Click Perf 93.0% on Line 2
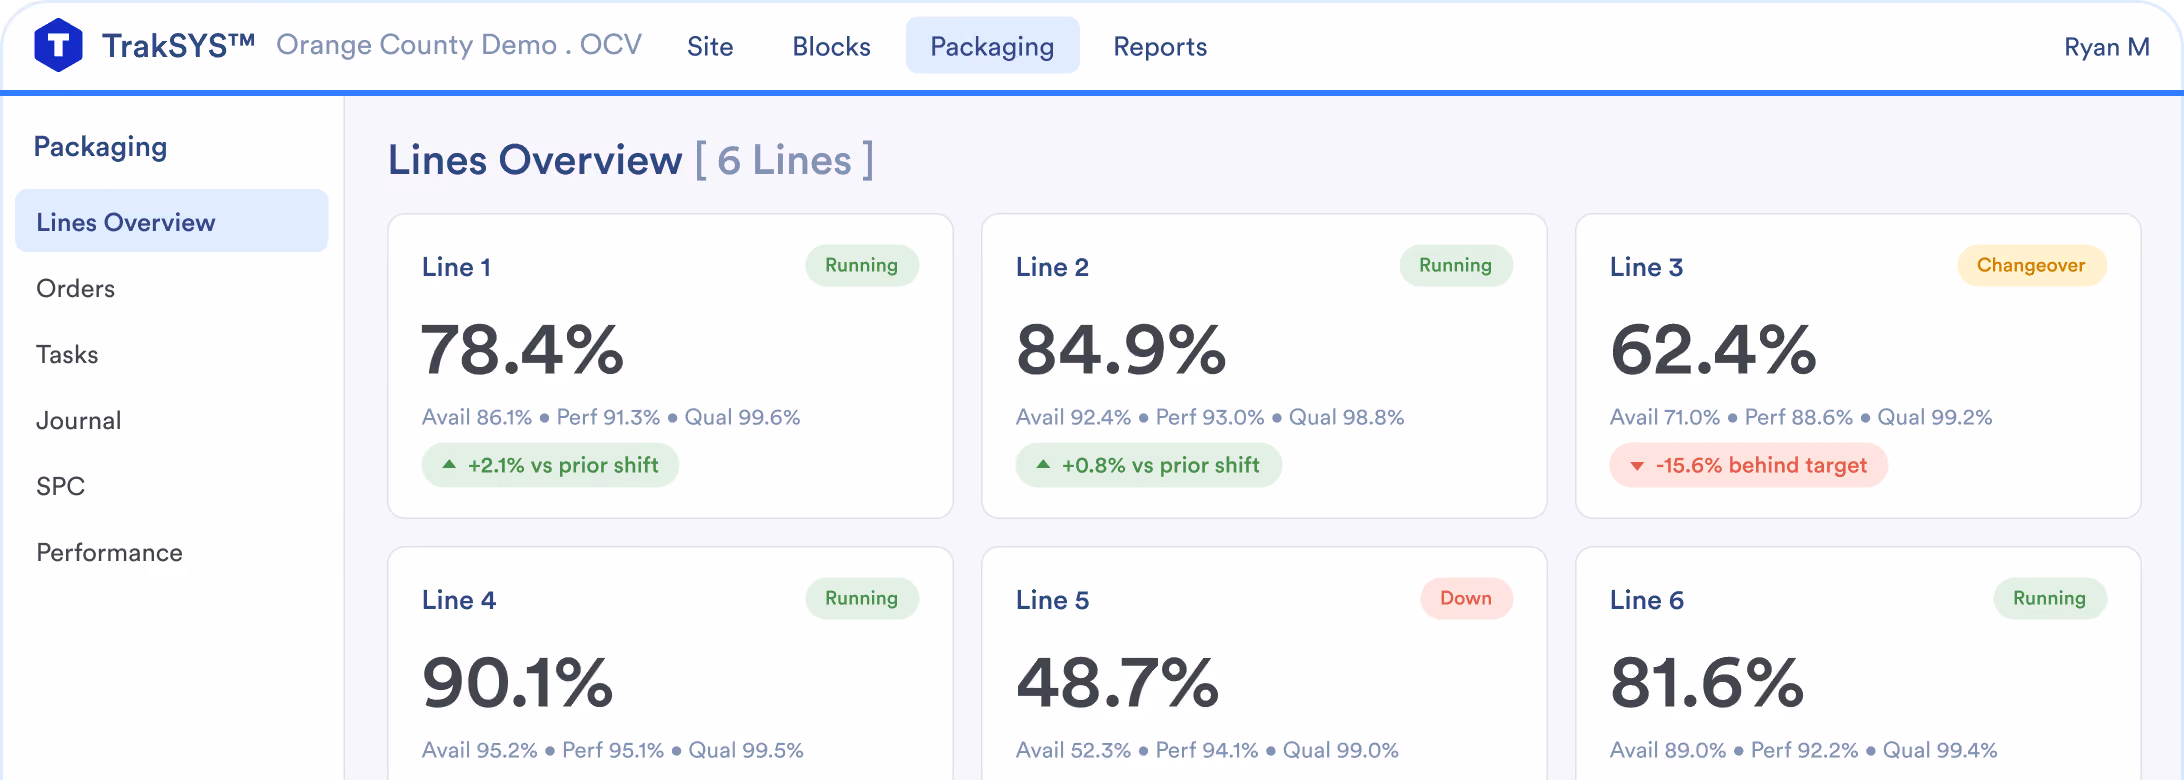The image size is (2184, 780). pos(1210,417)
